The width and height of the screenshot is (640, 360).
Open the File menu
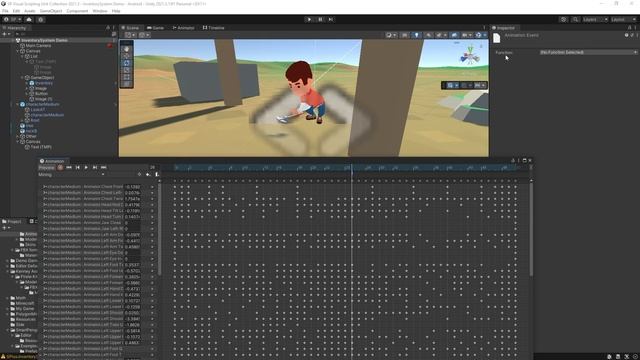pos(5,11)
